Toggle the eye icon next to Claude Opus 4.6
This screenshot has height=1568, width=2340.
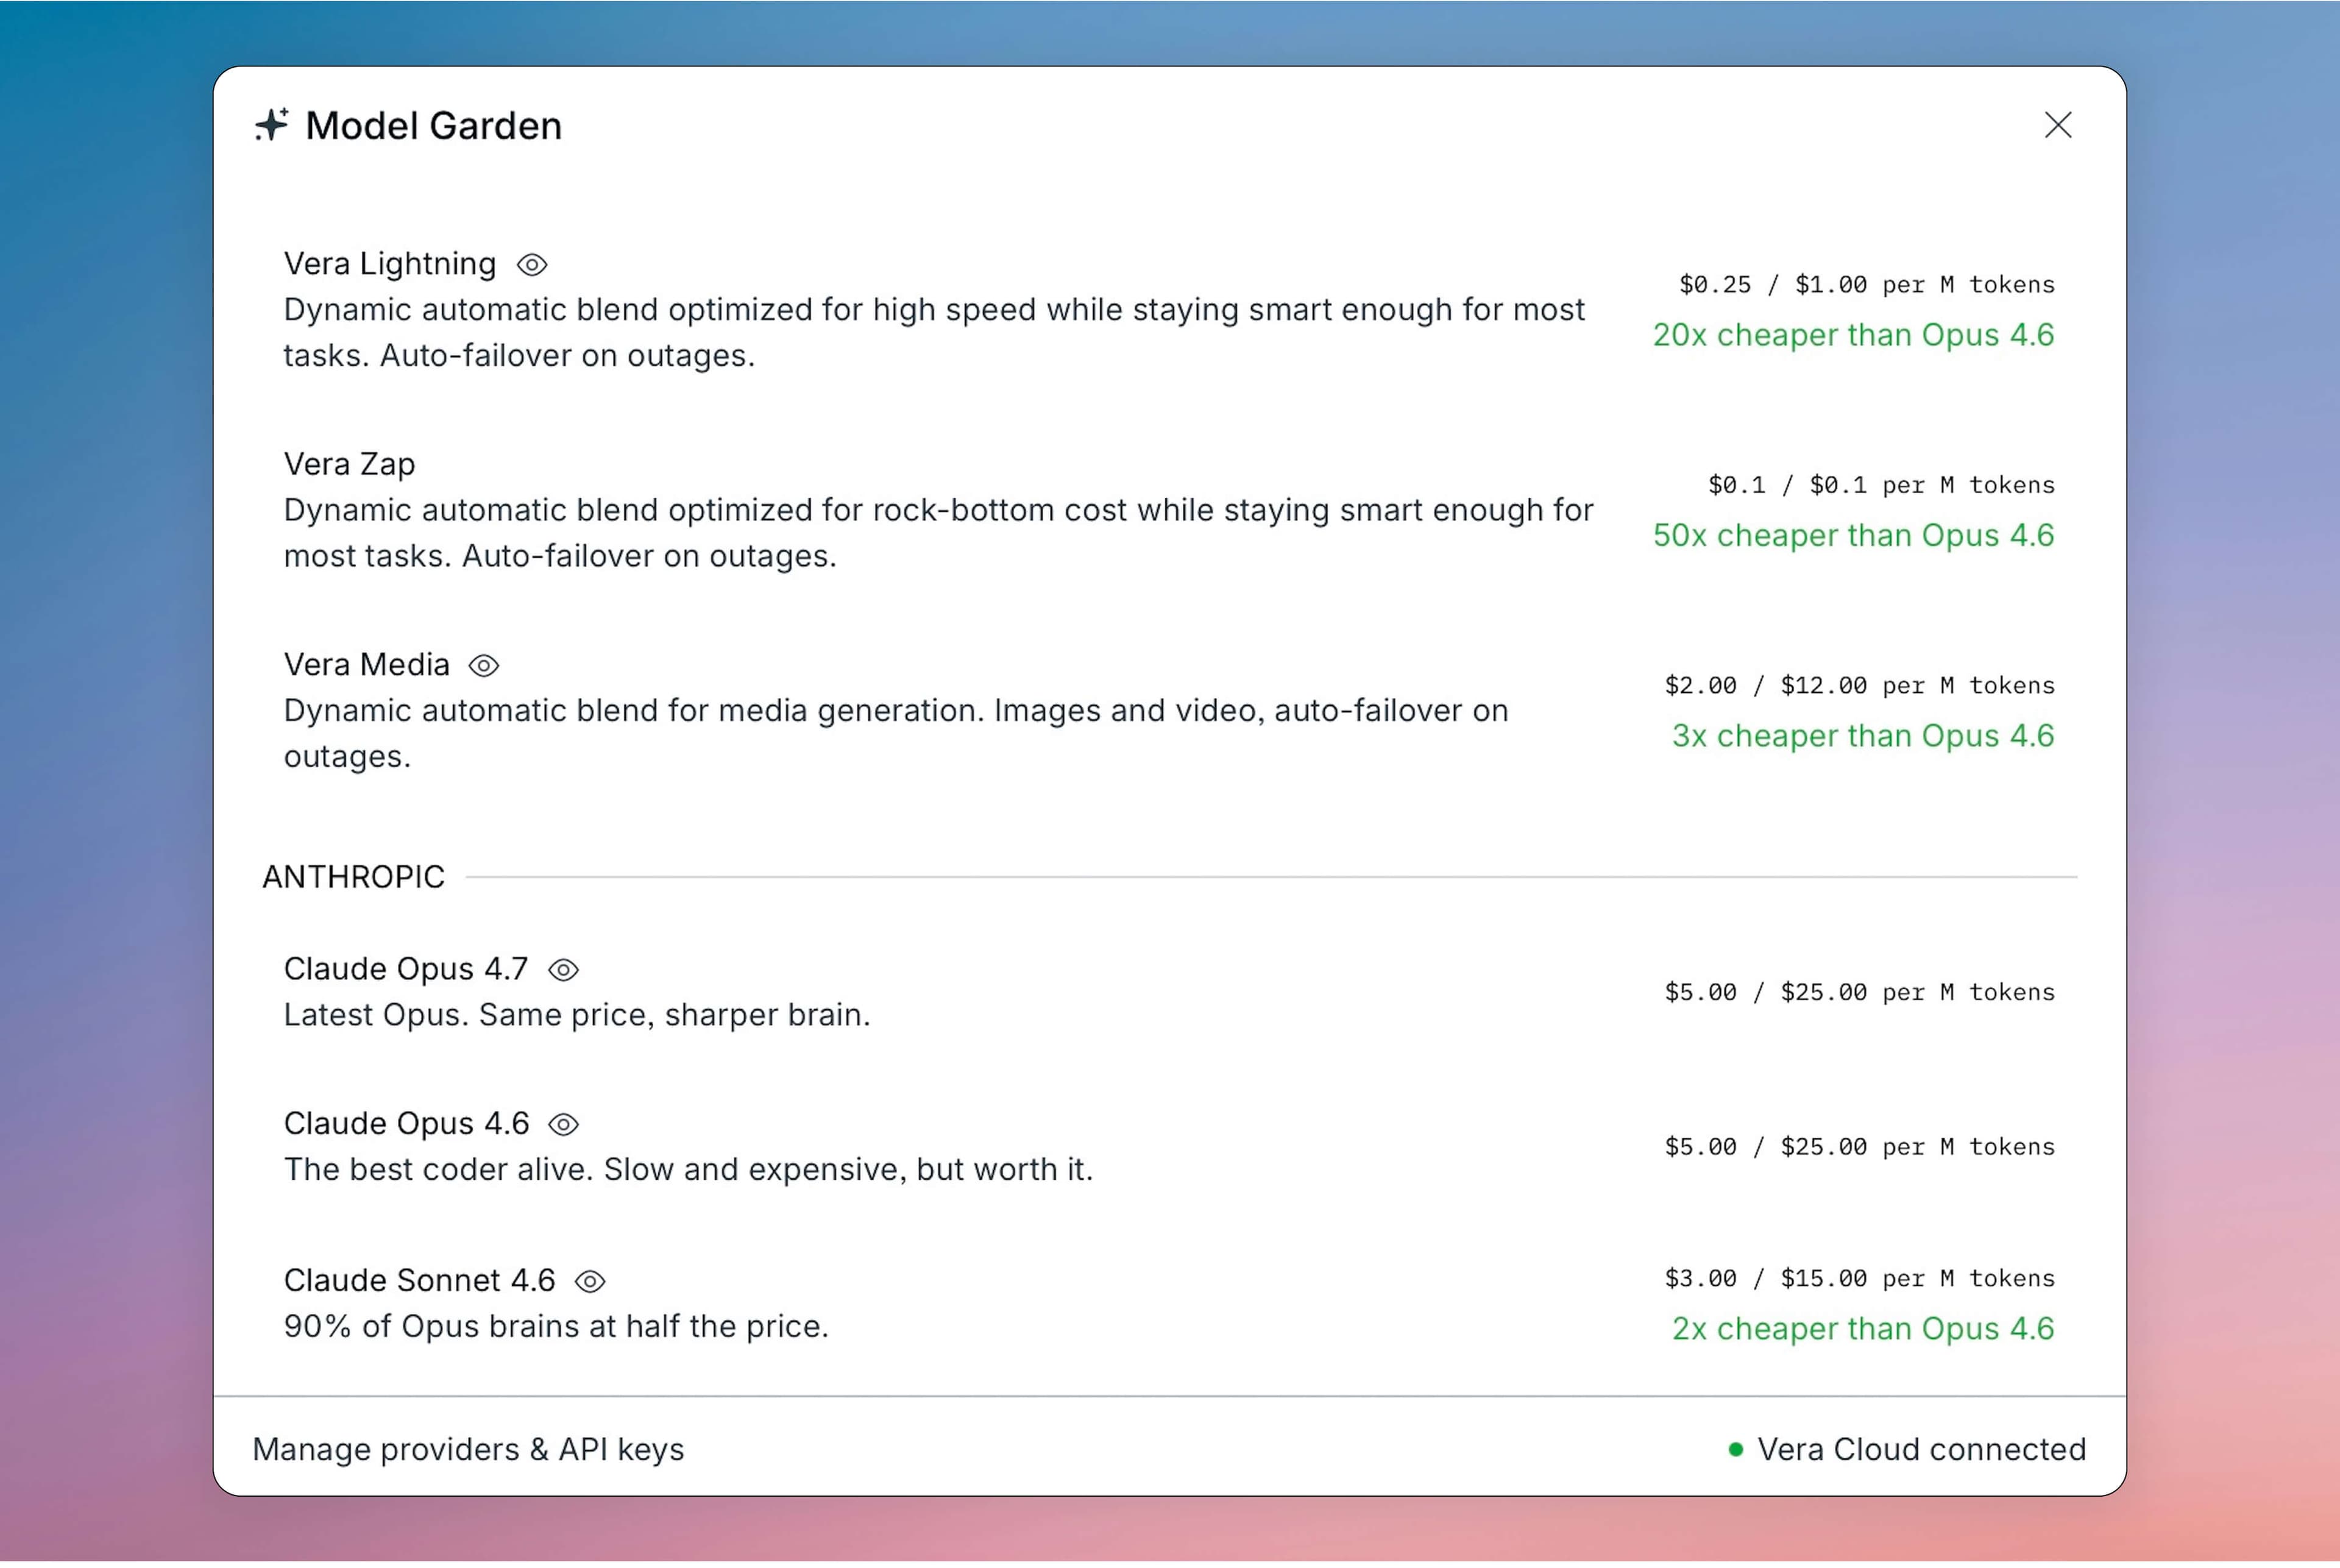(564, 1125)
